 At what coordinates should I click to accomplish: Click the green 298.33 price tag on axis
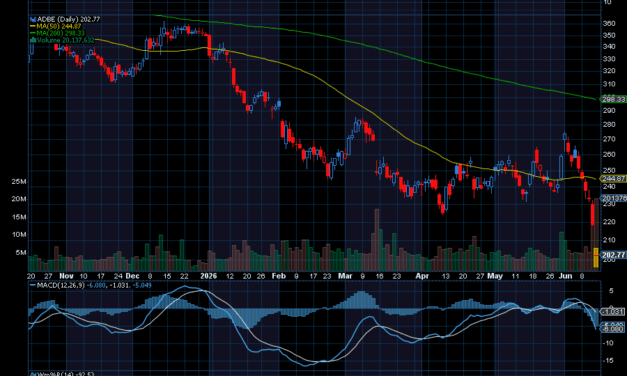613,99
